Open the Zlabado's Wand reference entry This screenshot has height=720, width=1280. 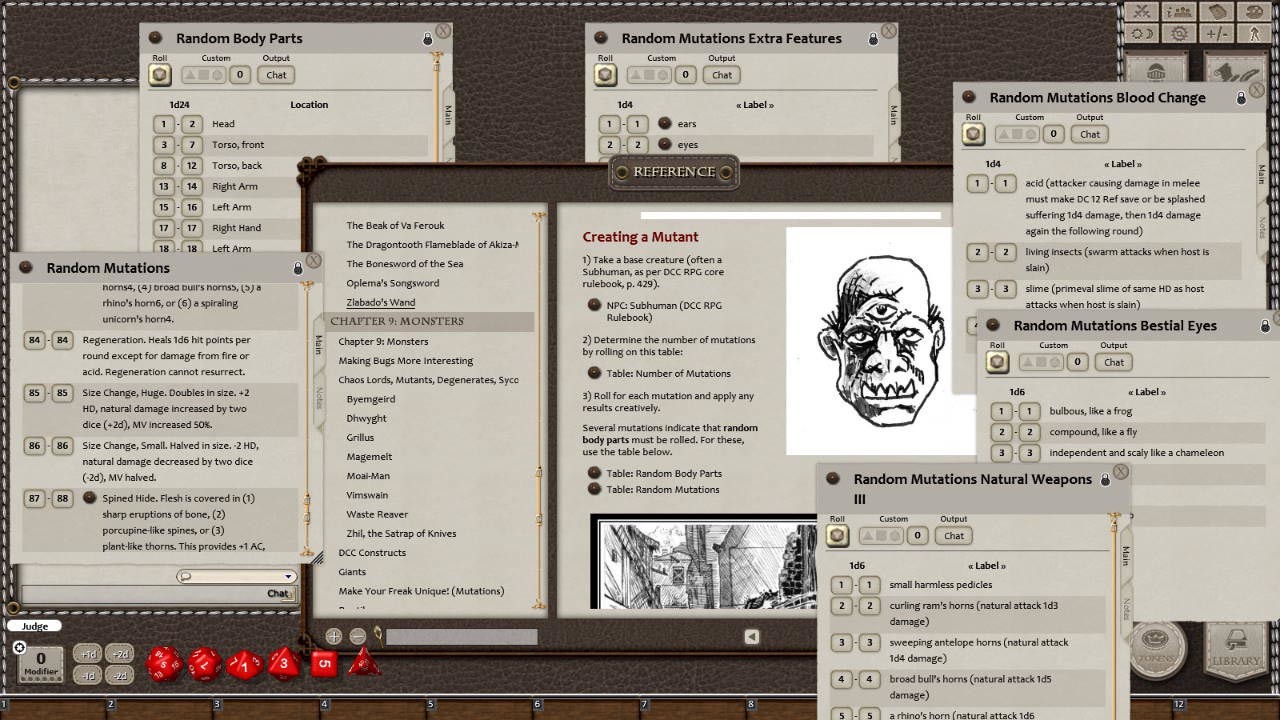pyautogui.click(x=379, y=301)
